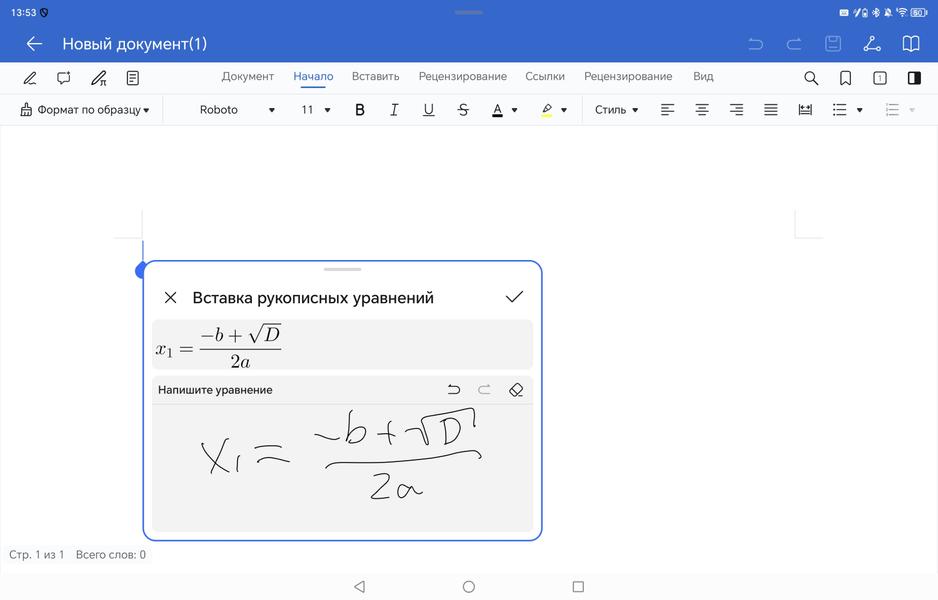Tap the back arrow beside document title
Viewport: 938px width, 600px height.
[x=34, y=44]
